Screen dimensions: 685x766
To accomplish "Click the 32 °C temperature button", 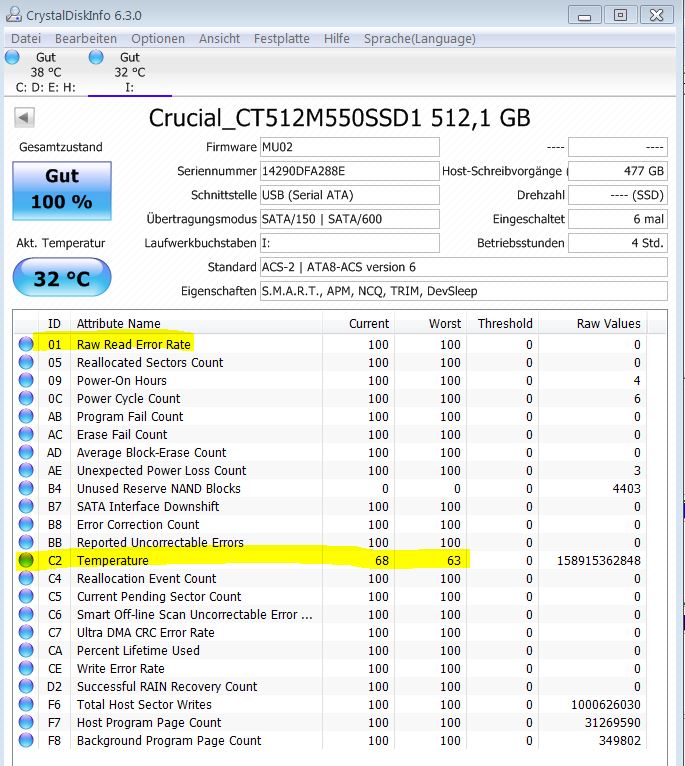I will (62, 277).
